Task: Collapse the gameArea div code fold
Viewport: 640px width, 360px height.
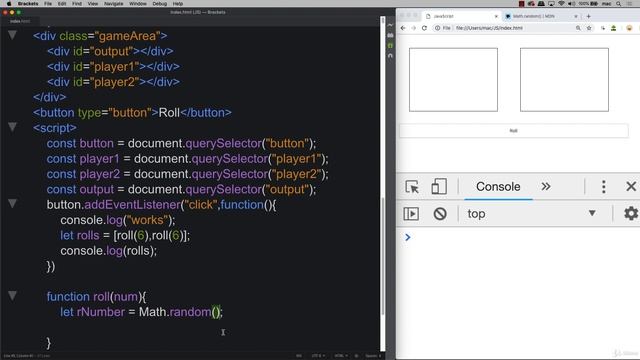Action: (x=12, y=35)
